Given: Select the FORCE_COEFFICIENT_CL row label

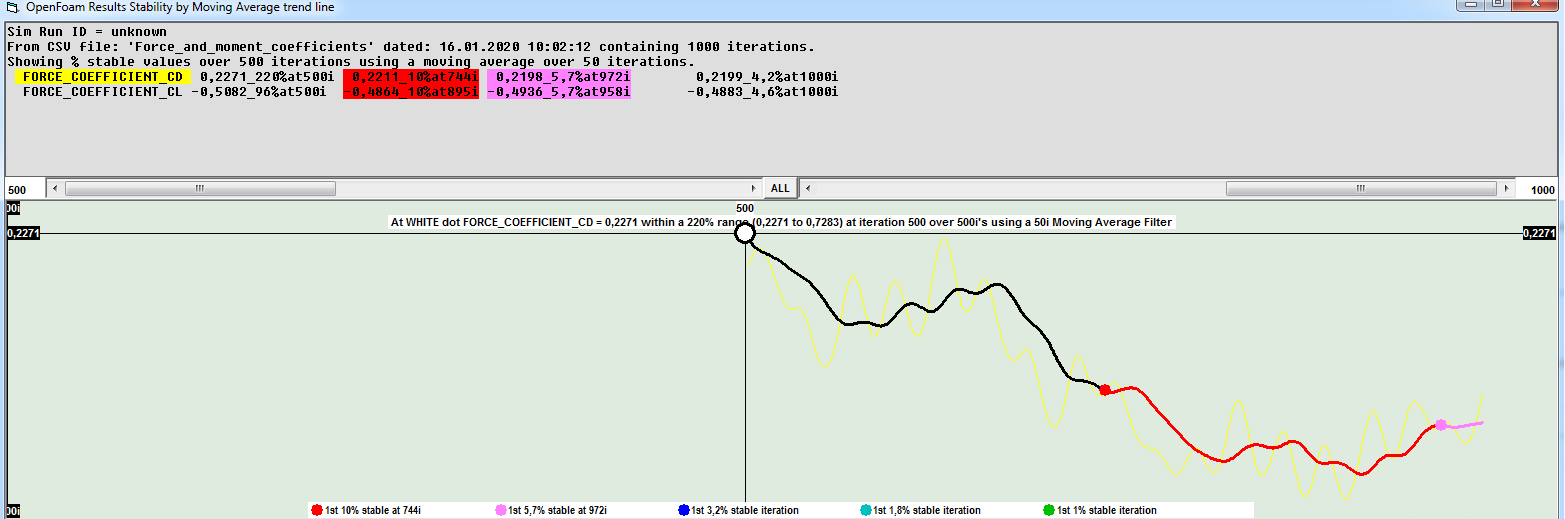Looking at the screenshot, I should point(103,92).
